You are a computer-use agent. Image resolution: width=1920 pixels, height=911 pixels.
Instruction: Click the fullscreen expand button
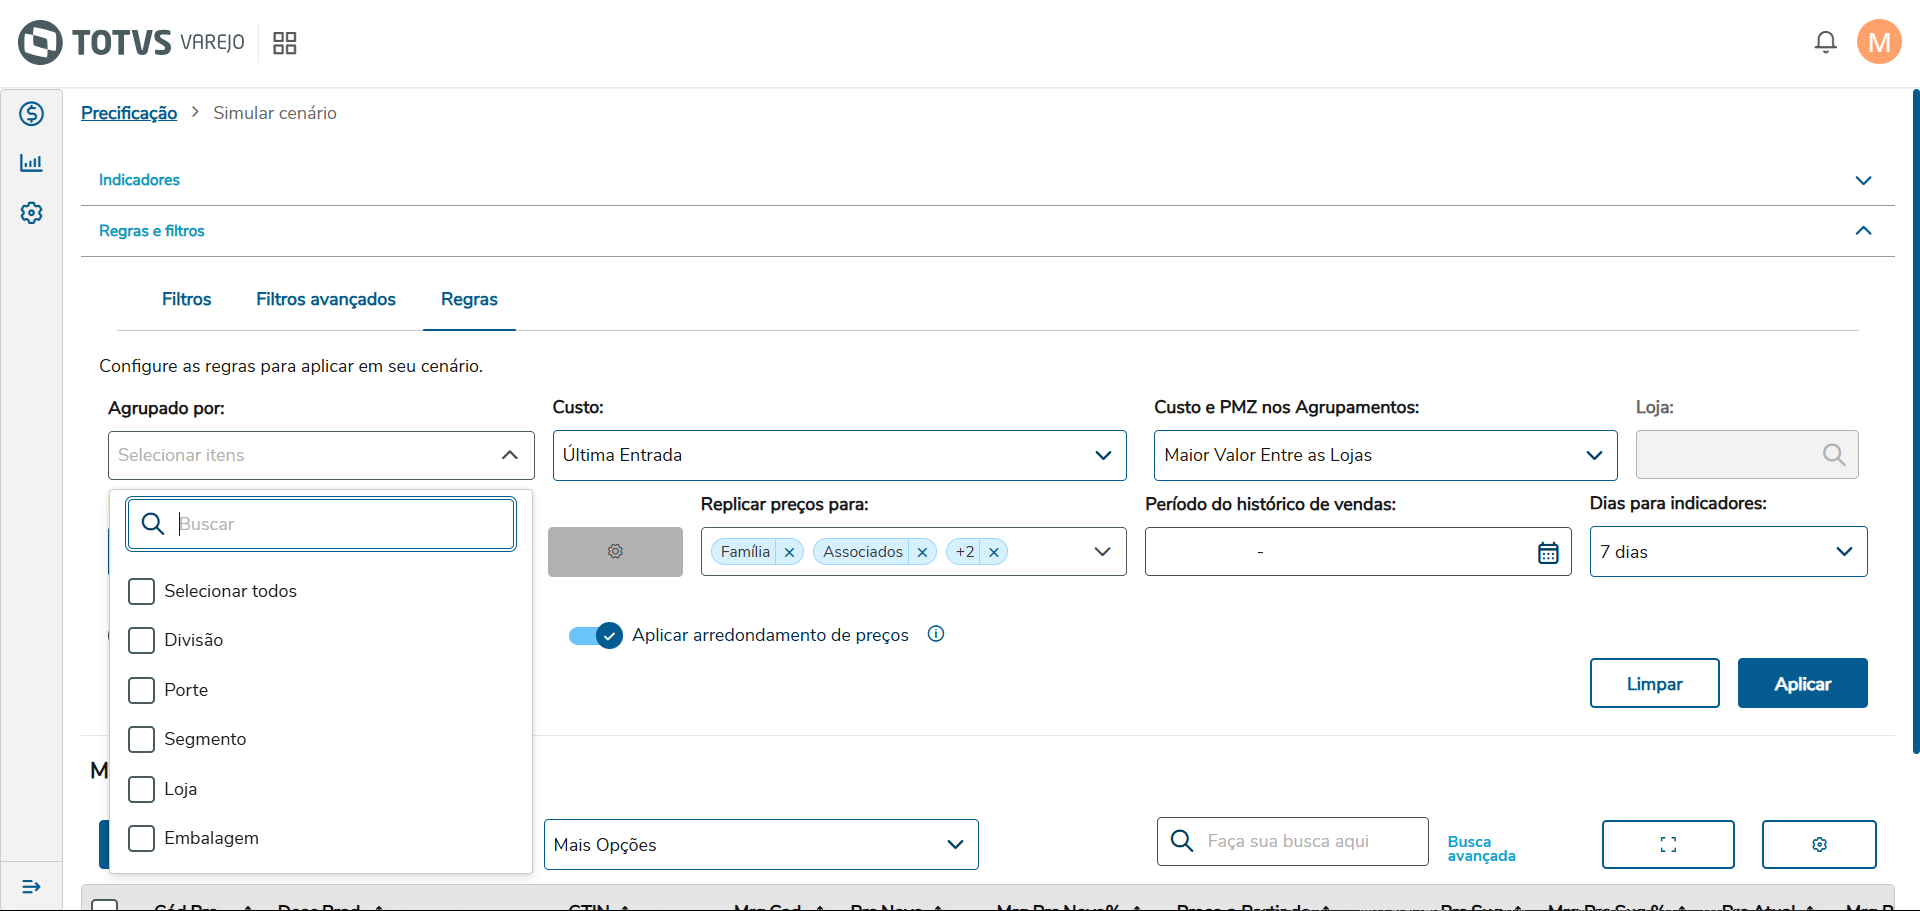click(x=1667, y=844)
